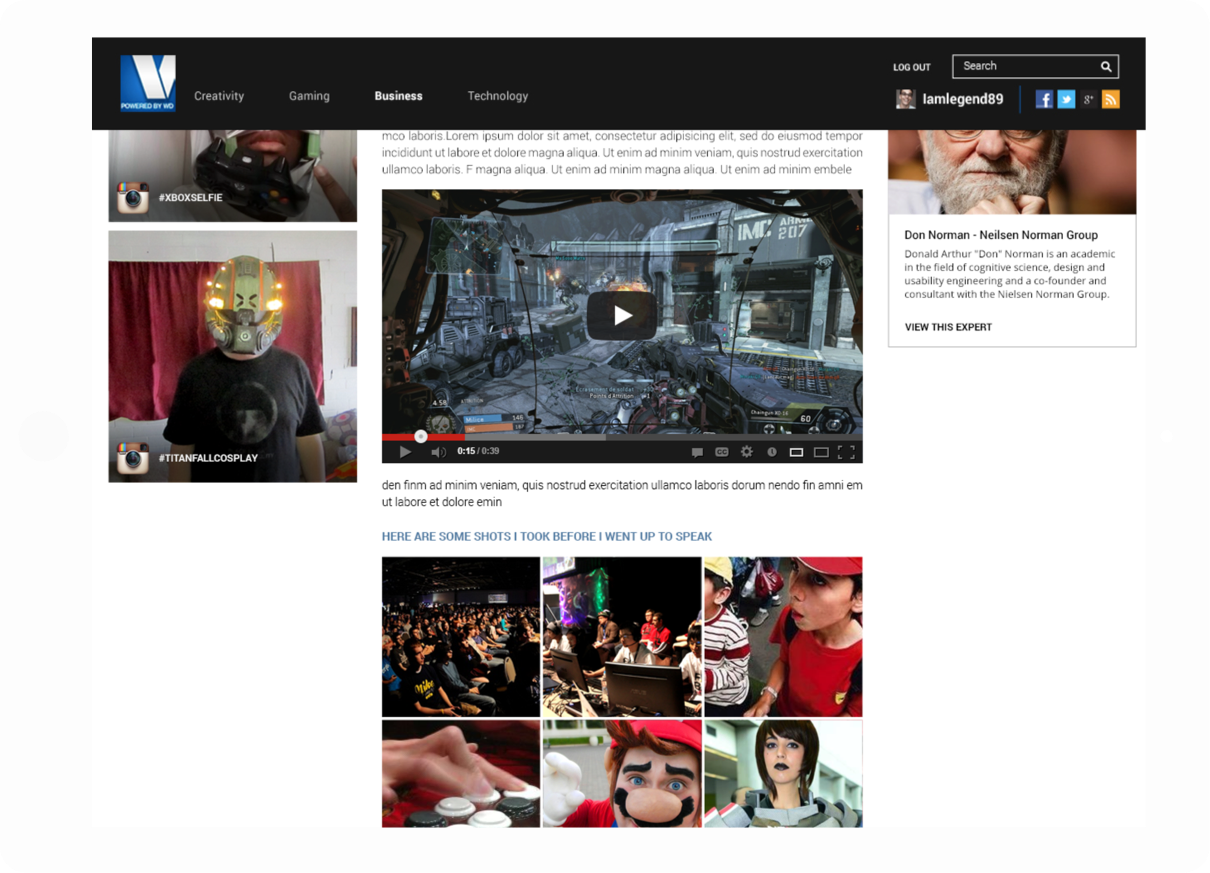The width and height of the screenshot is (1210, 873).
Task: Click the Facebook icon in the header
Action: pyautogui.click(x=1044, y=99)
